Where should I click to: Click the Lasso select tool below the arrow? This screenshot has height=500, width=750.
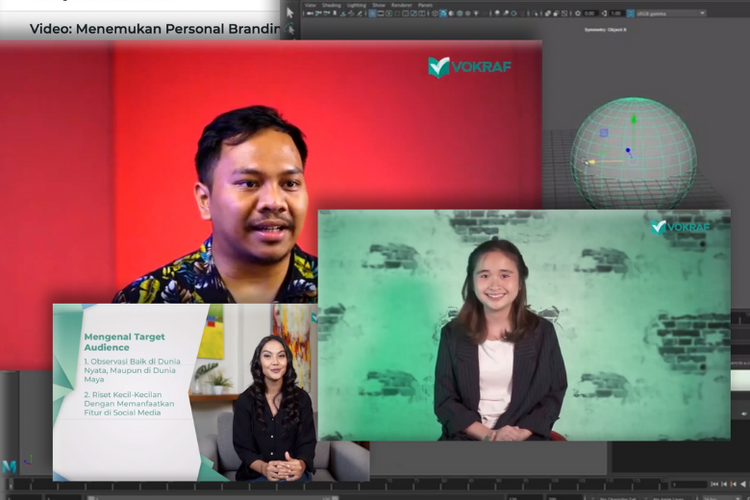pyautogui.click(x=290, y=31)
